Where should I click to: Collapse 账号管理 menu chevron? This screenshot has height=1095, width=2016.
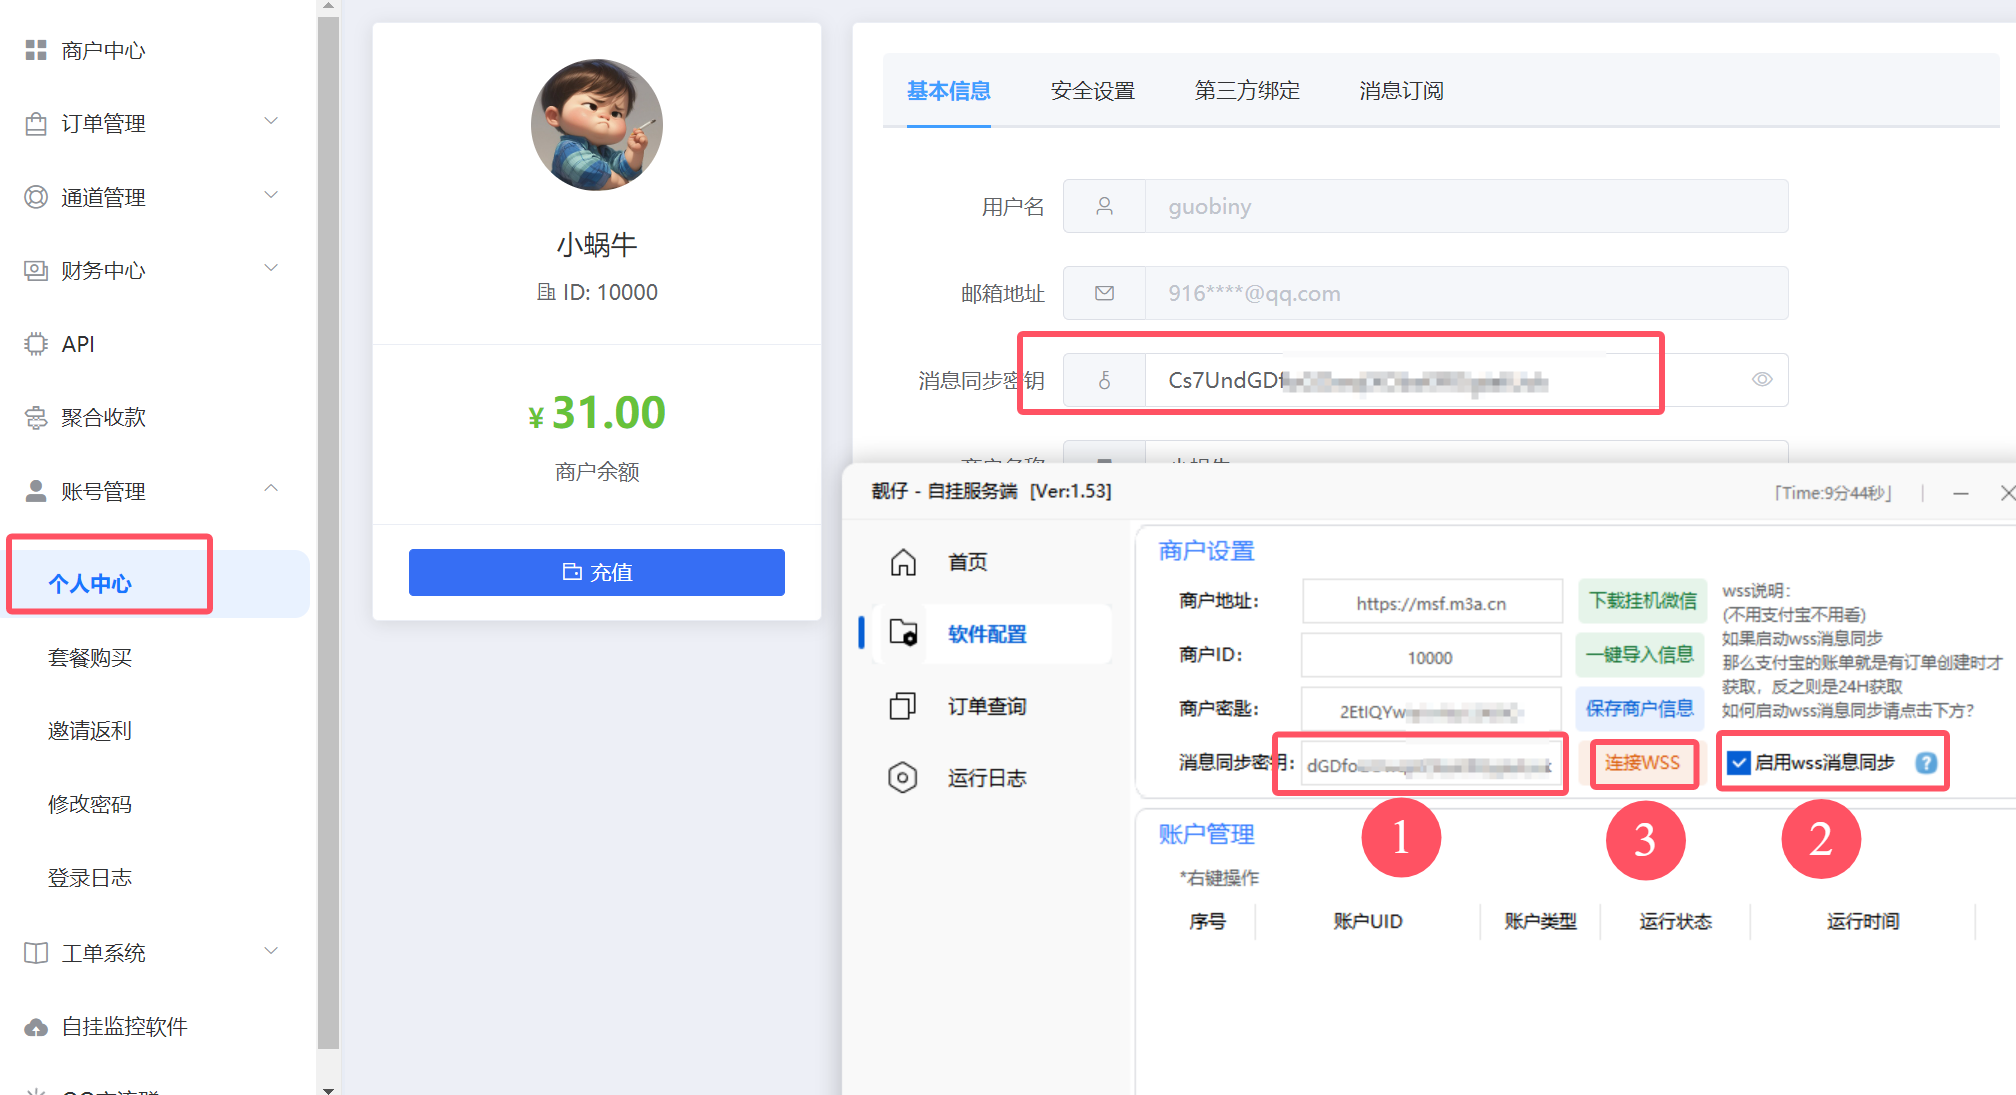coord(271,488)
